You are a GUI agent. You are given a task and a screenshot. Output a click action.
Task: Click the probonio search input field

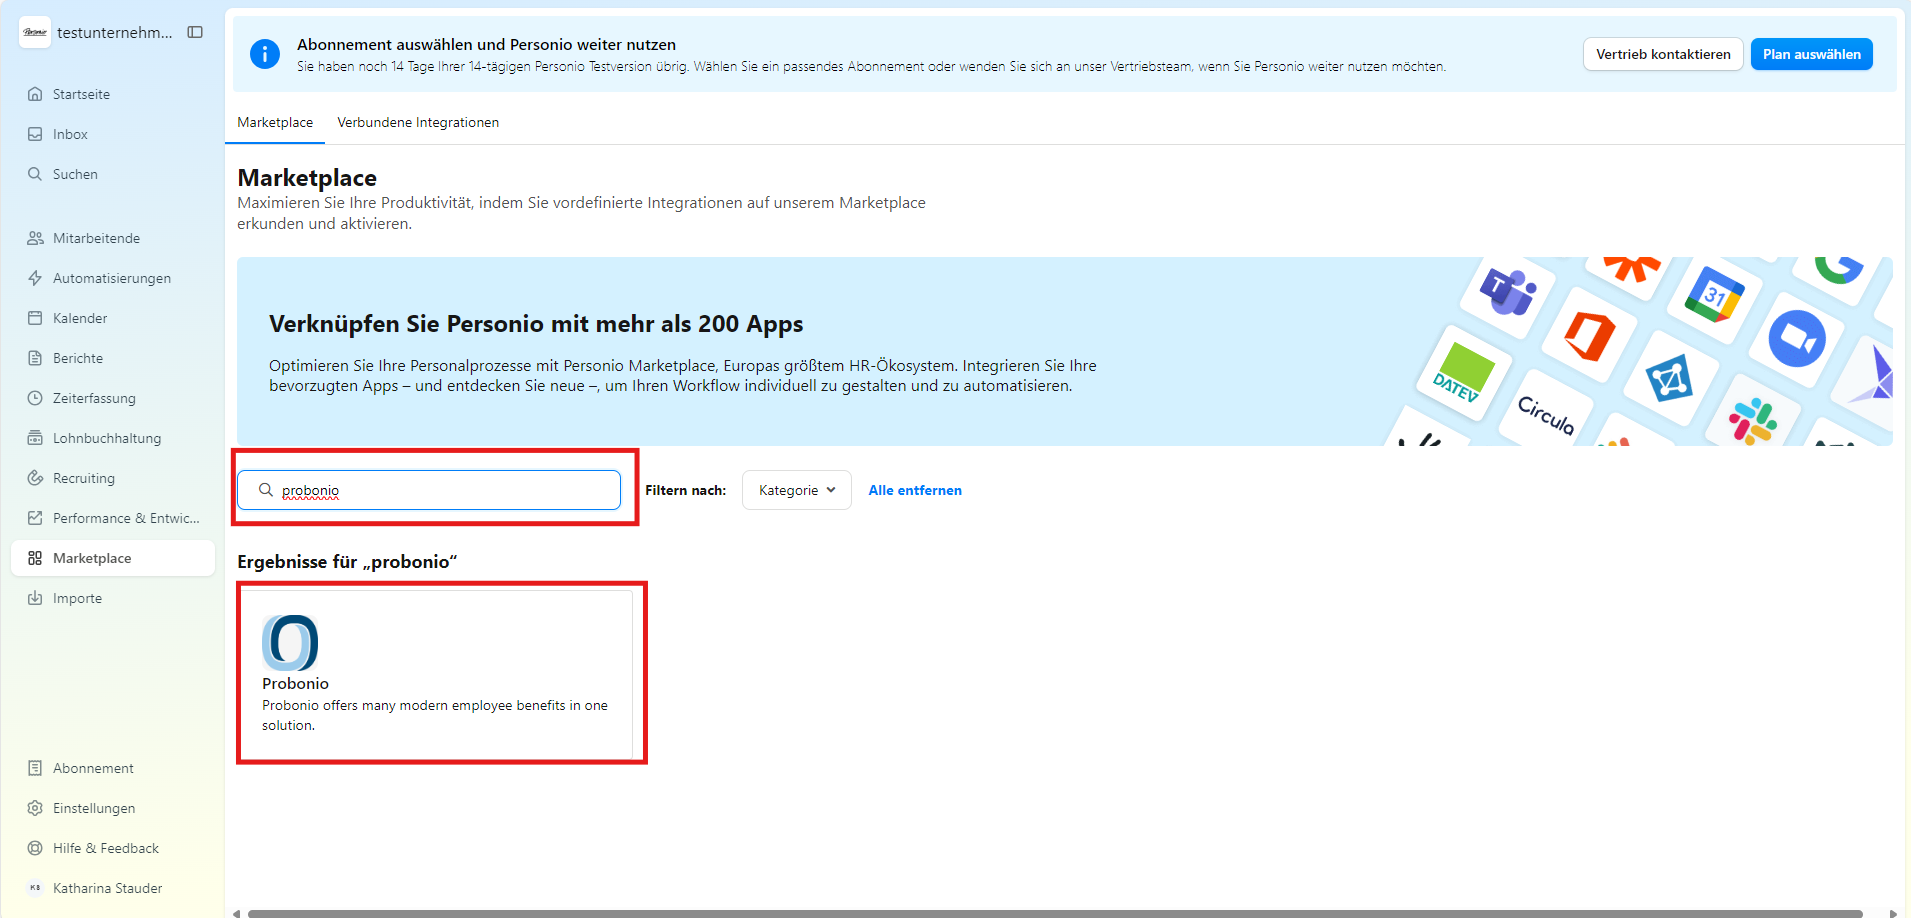[429, 490]
